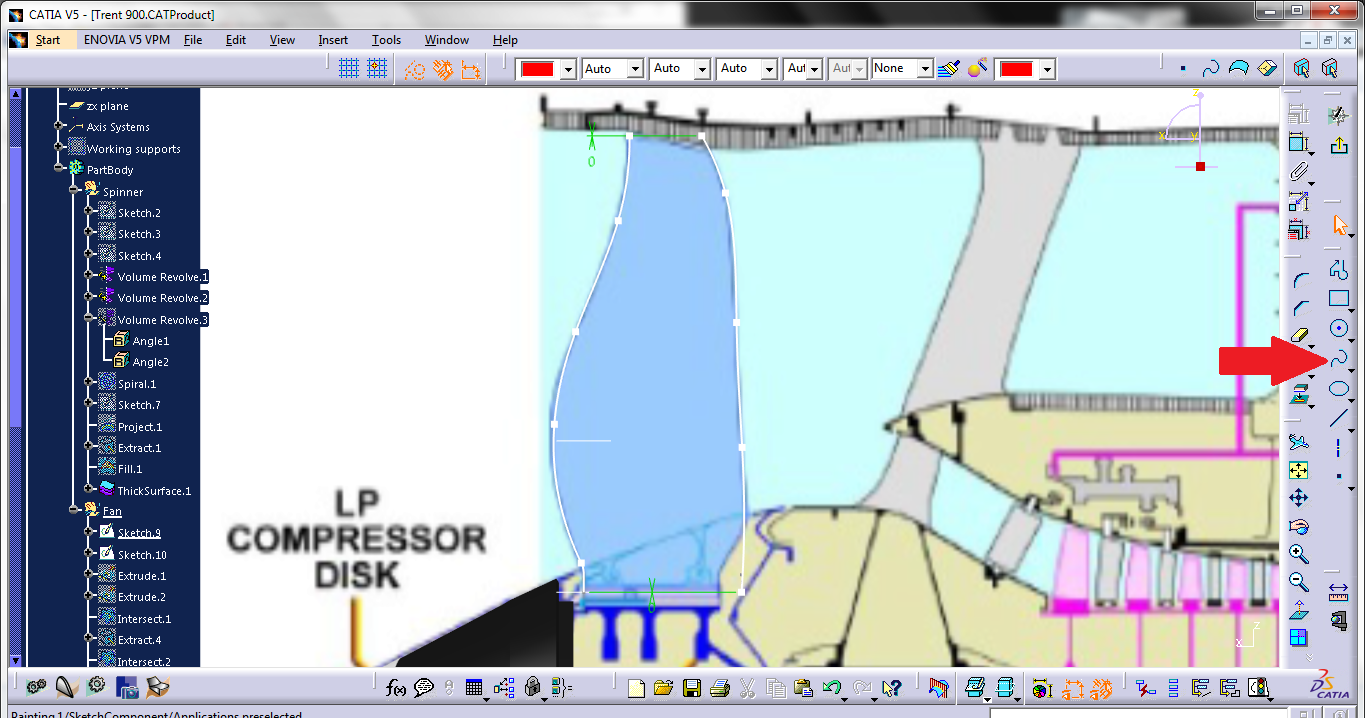Select Angle2 parameter in tree
Image resolution: width=1365 pixels, height=718 pixels.
(x=151, y=362)
